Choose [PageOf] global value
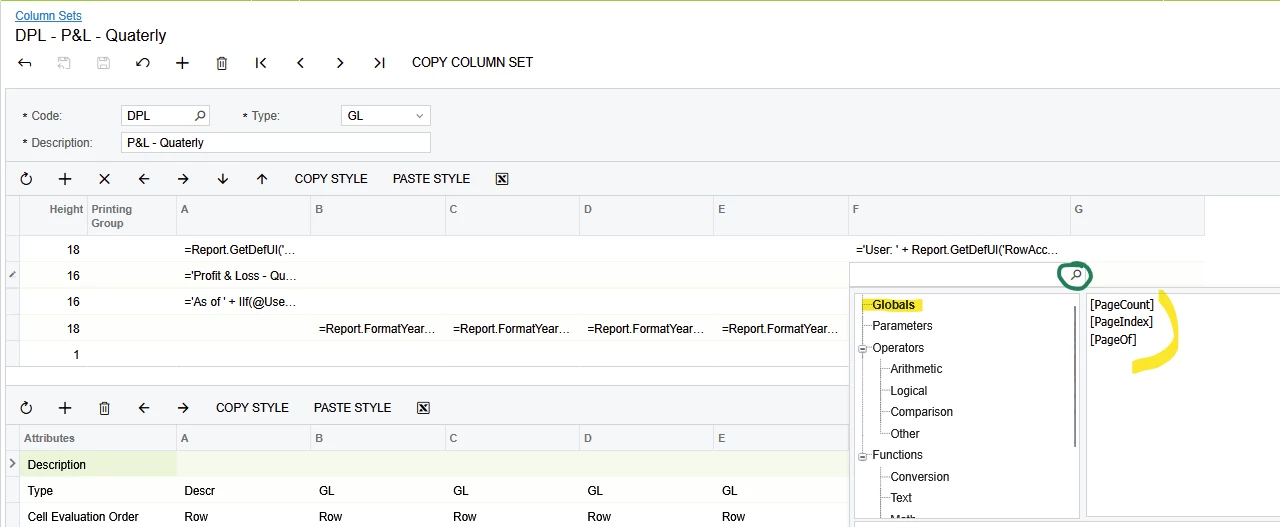Viewport: 1280px width, 527px height. (1113, 340)
